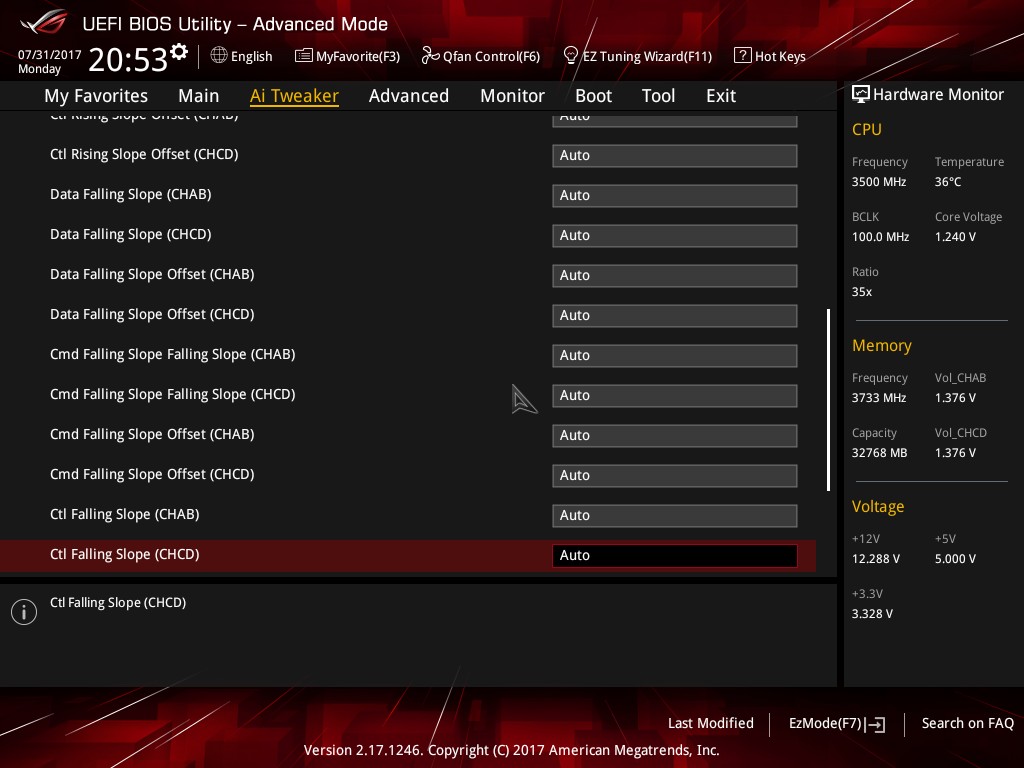Click the MyFavorite list icon
The image size is (1024, 768).
304,56
